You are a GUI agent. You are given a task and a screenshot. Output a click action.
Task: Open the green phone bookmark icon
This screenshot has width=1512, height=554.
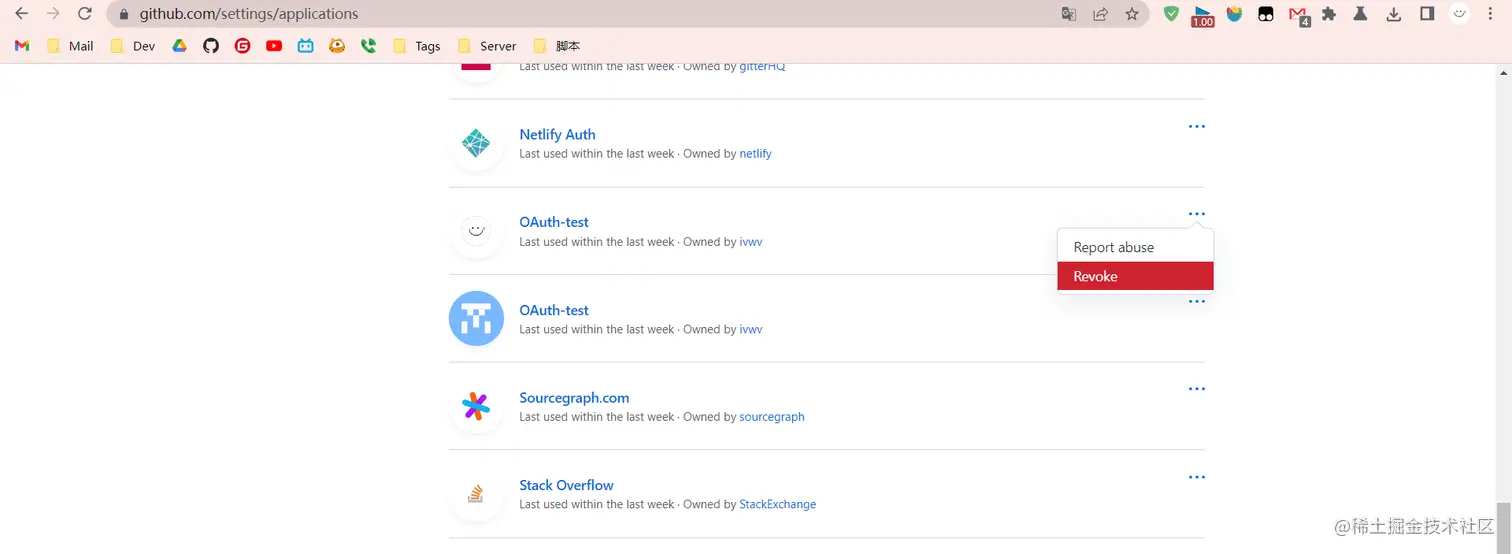click(x=369, y=46)
